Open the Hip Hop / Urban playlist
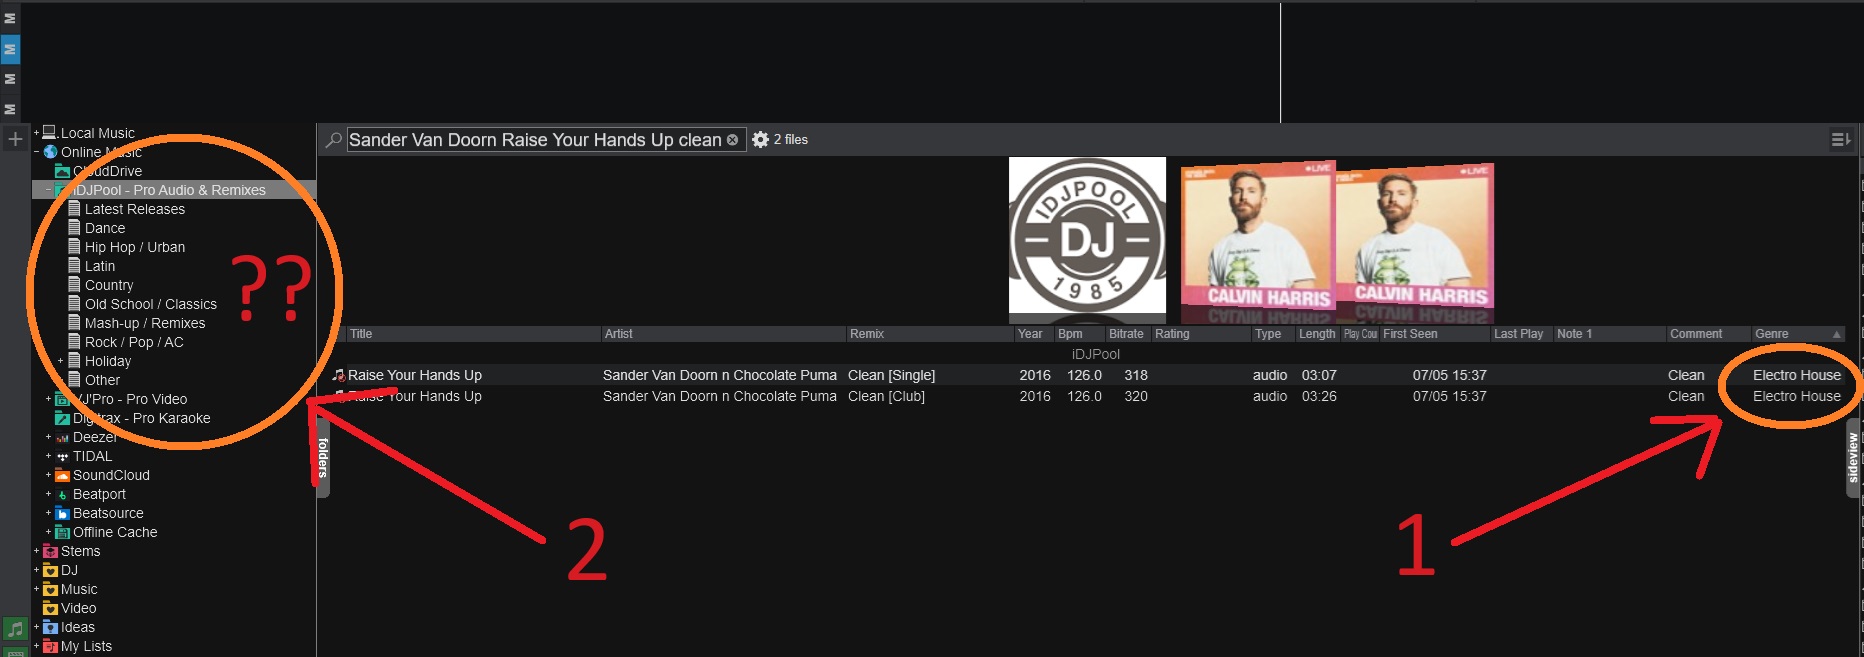The height and width of the screenshot is (657, 1864). point(135,247)
